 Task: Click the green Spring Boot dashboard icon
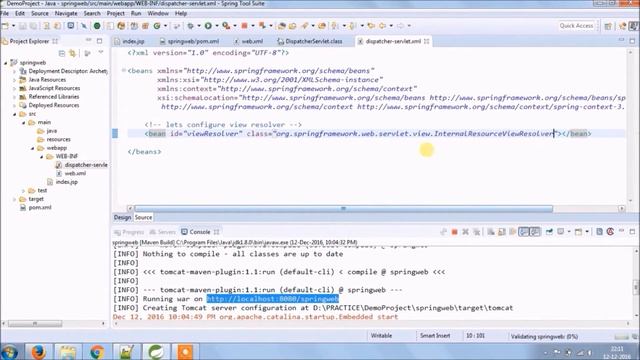point(97,26)
